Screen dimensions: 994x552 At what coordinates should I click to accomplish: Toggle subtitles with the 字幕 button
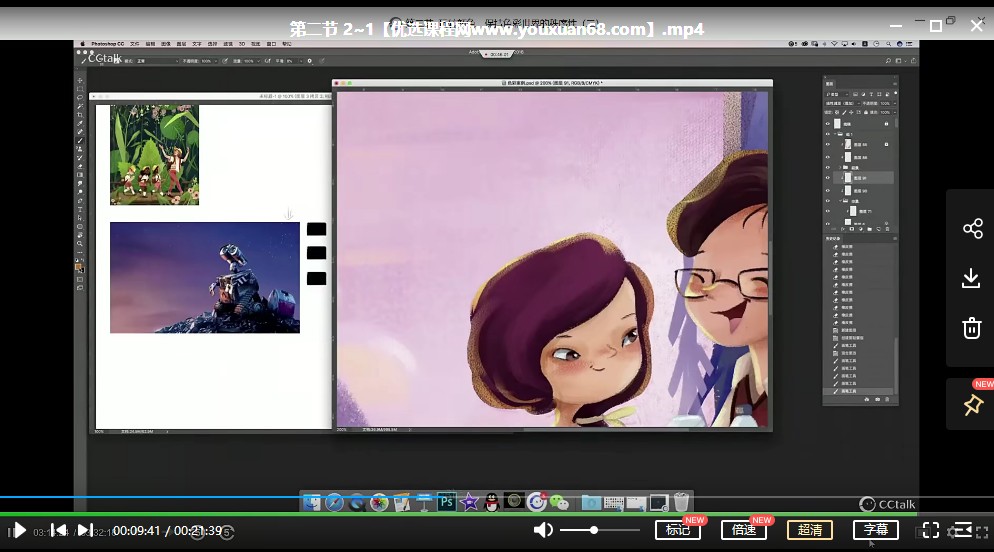pyautogui.click(x=875, y=530)
